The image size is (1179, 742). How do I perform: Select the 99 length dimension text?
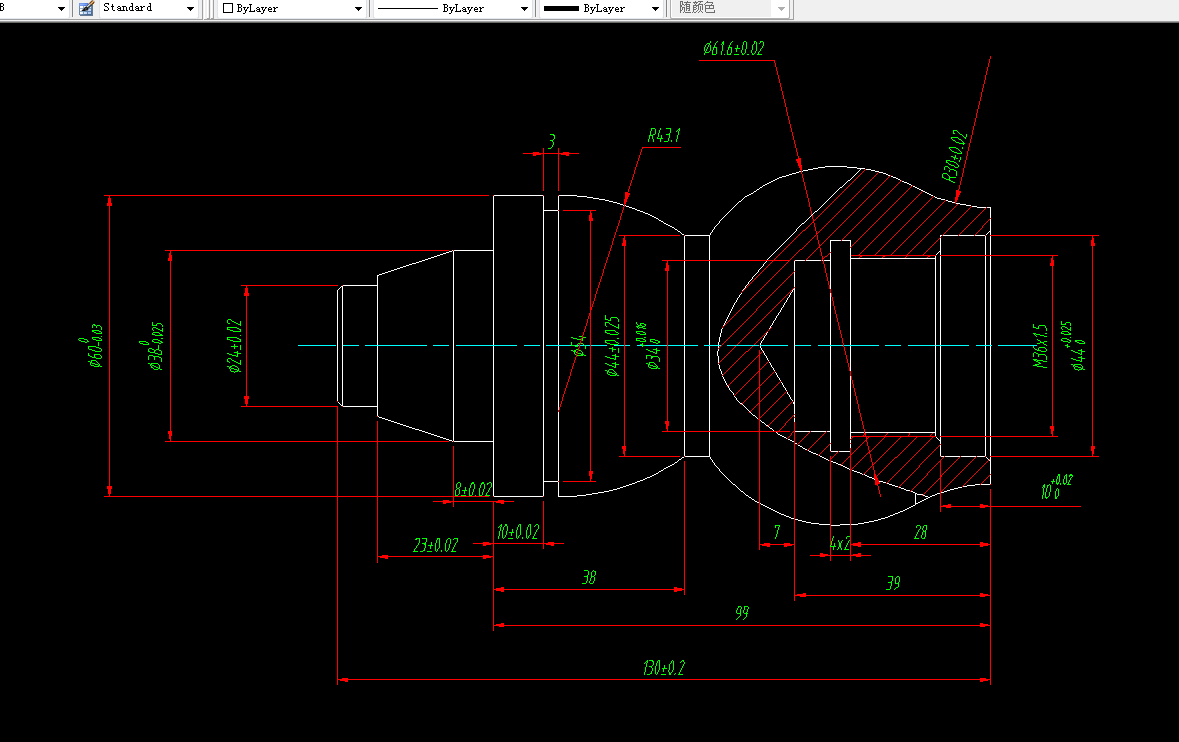[x=741, y=613]
